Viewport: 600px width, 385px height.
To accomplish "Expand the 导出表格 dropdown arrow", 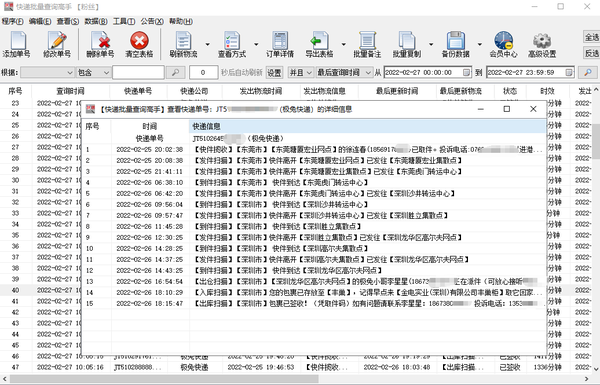I will click(343, 44).
